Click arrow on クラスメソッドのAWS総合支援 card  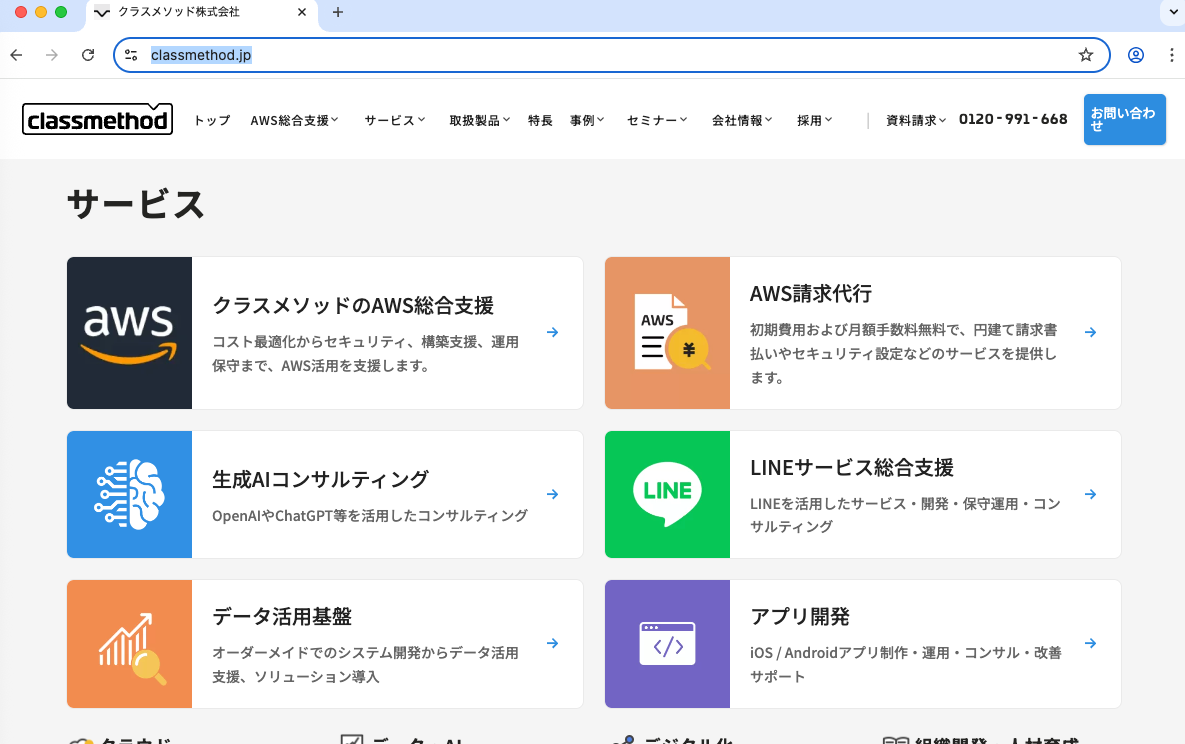(552, 332)
